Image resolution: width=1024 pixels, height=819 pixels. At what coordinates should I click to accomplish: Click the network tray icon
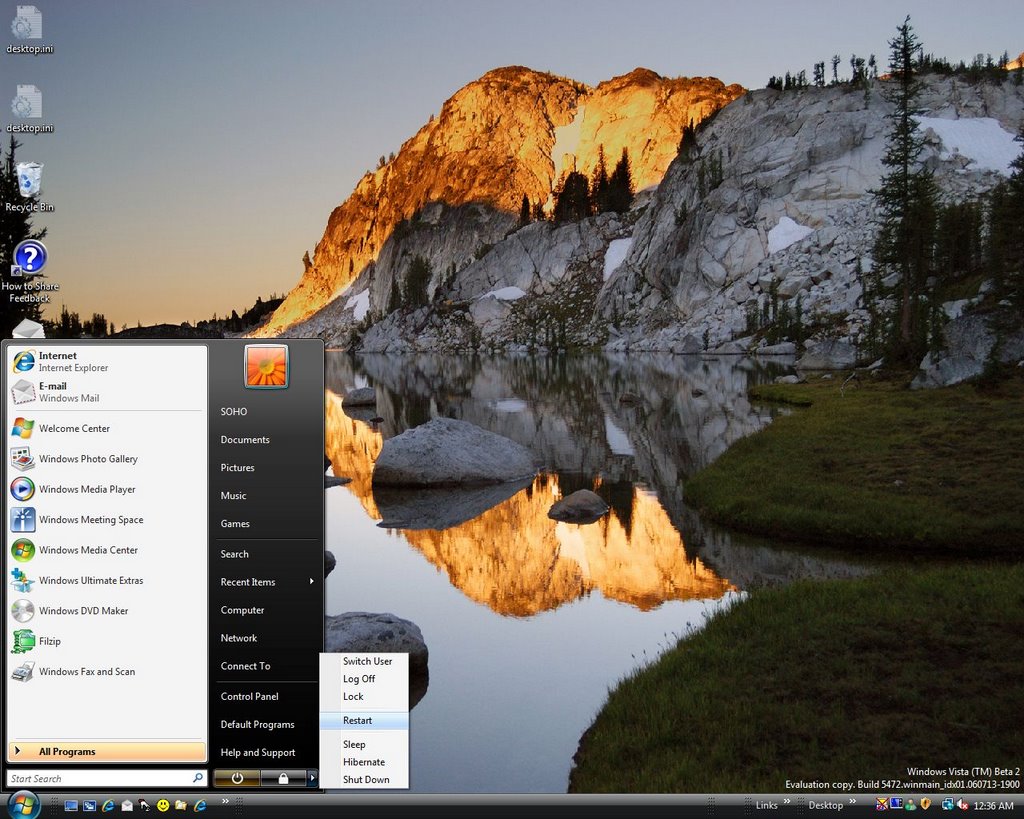pyautogui.click(x=947, y=805)
